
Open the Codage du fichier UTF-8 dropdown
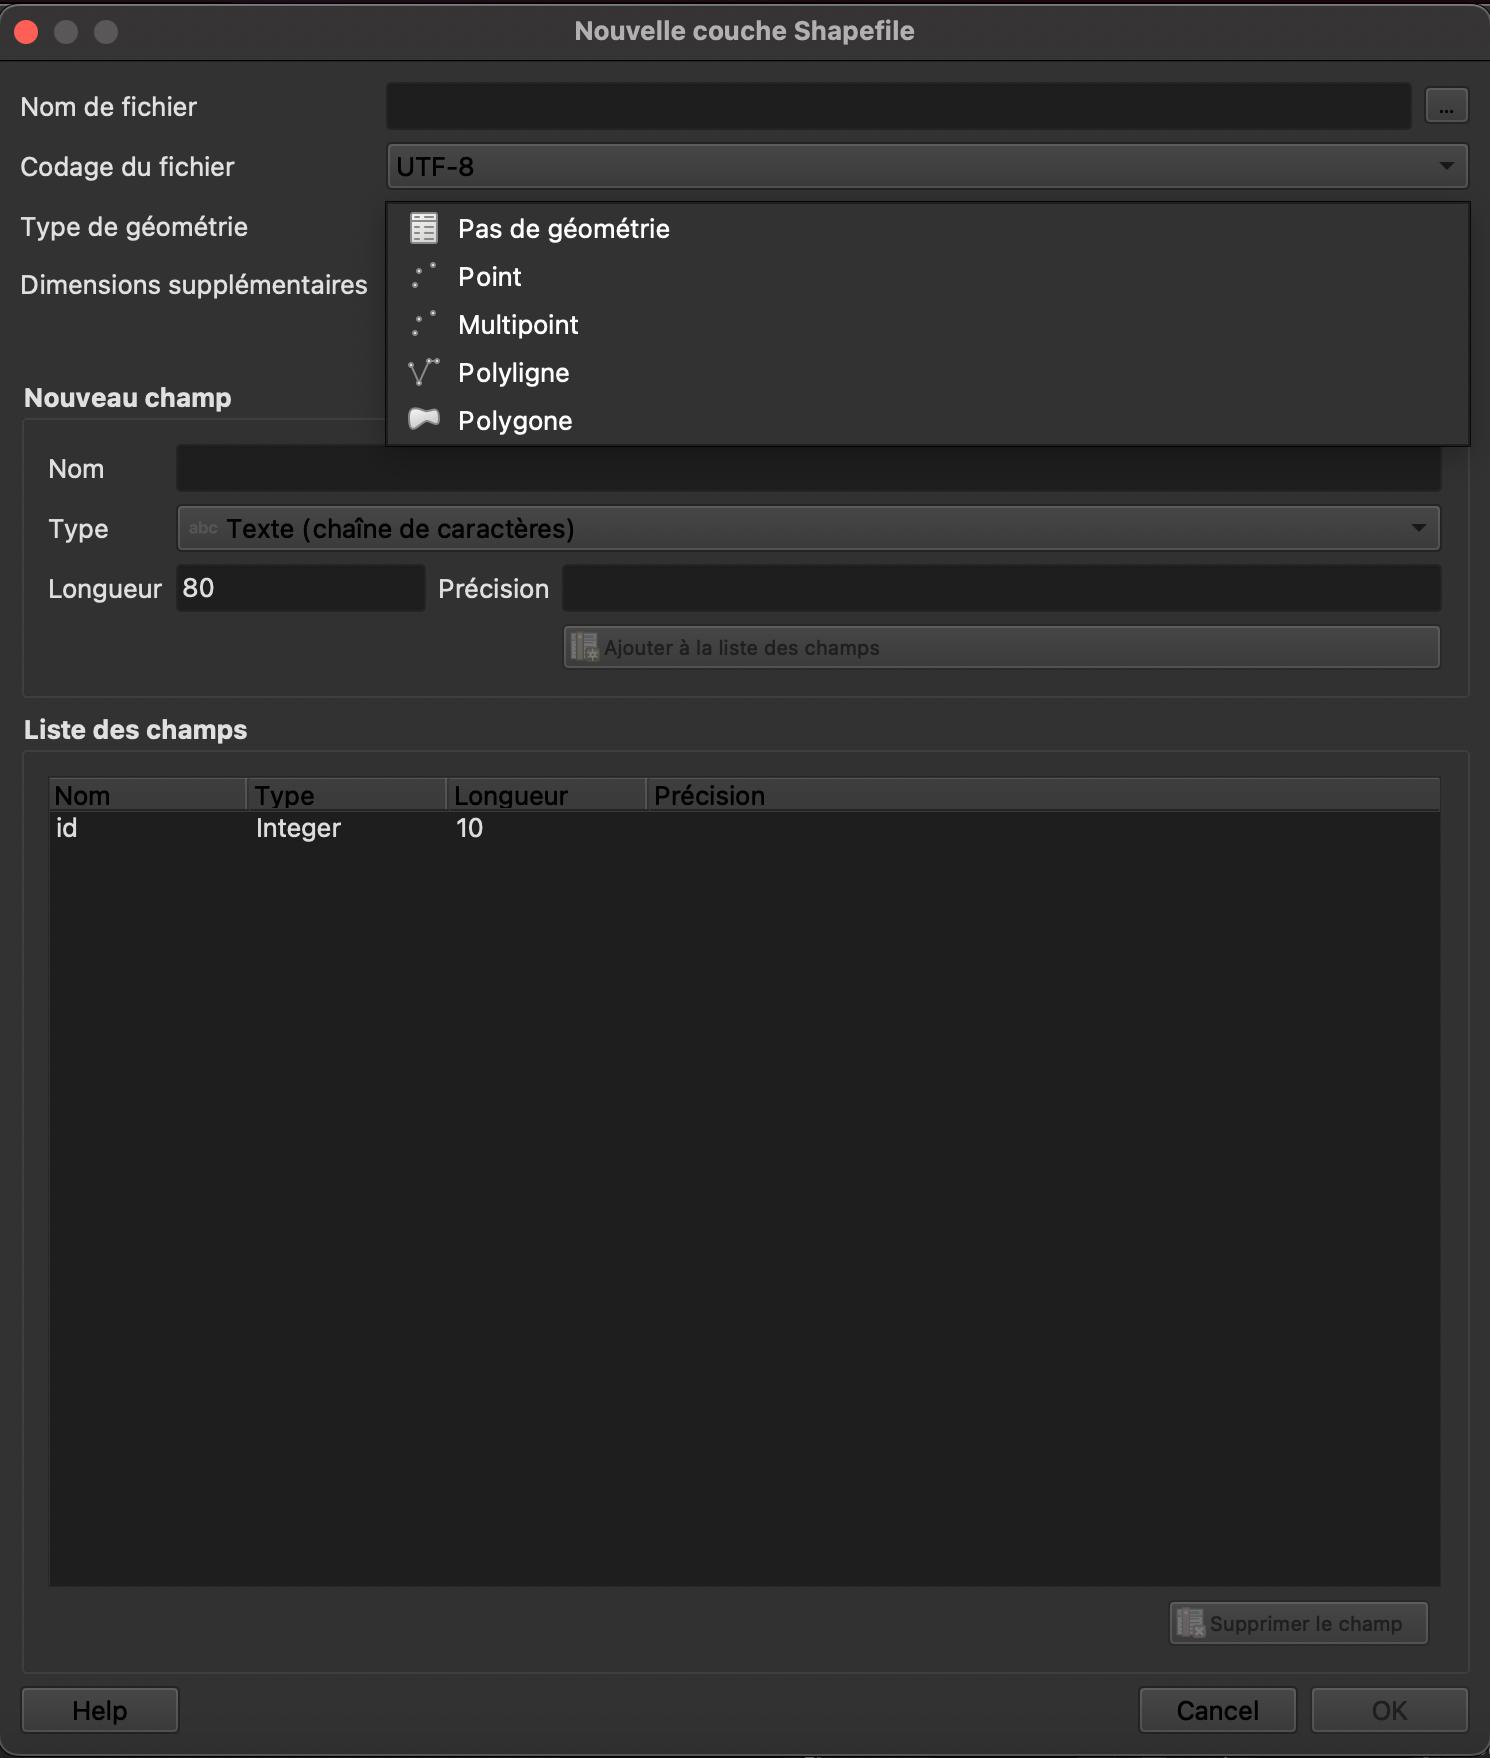tap(926, 166)
